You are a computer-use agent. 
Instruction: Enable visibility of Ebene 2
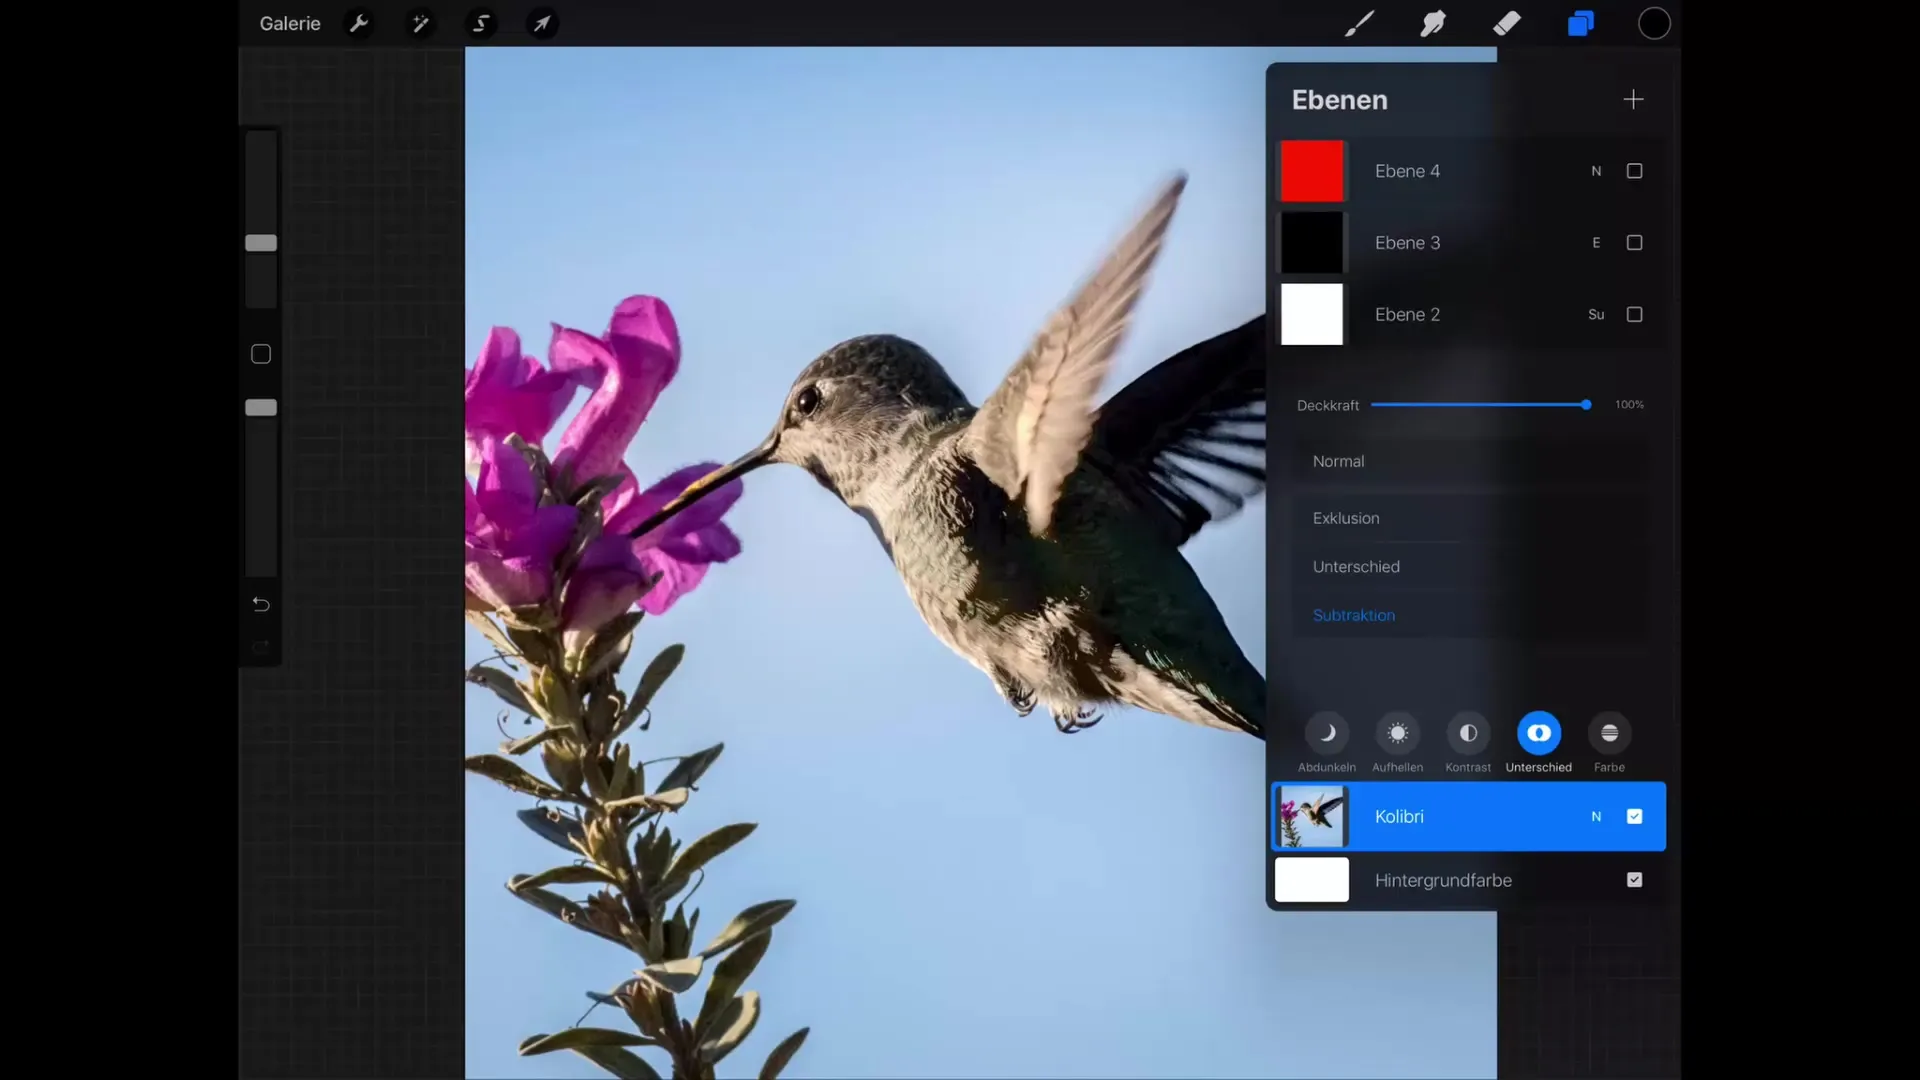[1634, 314]
